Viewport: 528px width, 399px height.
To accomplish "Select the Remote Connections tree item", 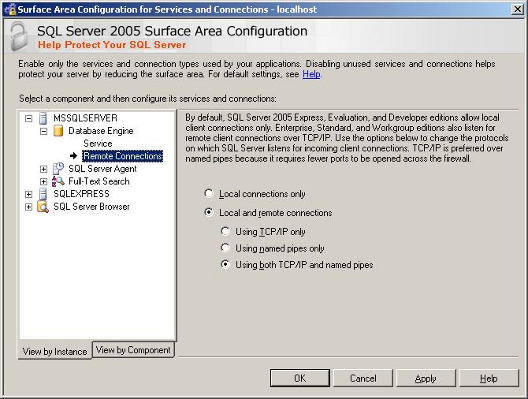I will [123, 156].
